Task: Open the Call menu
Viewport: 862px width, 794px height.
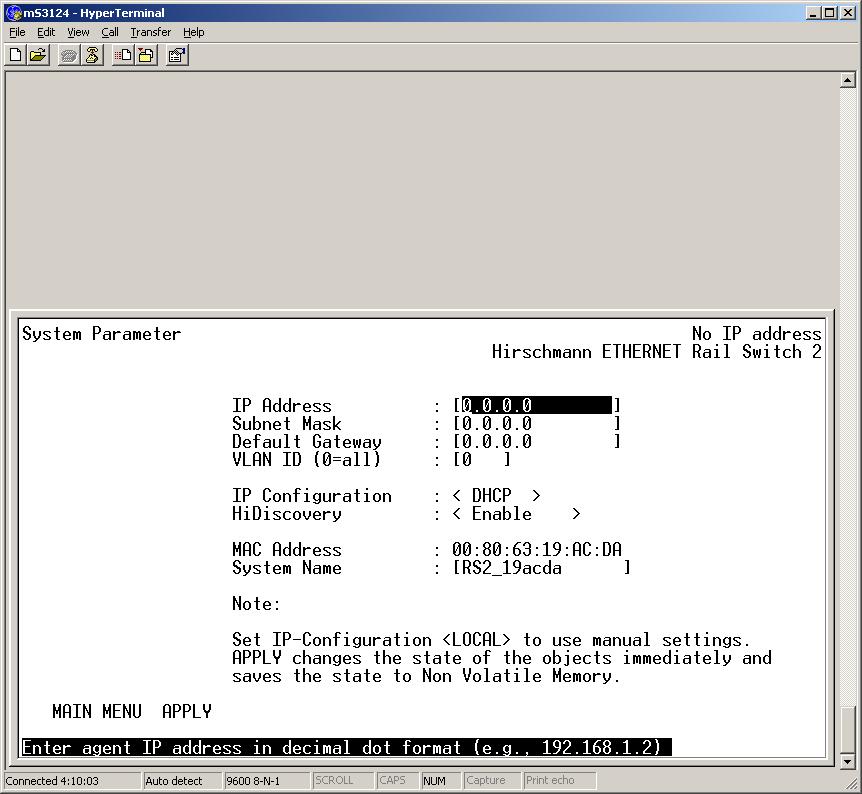Action: [110, 32]
